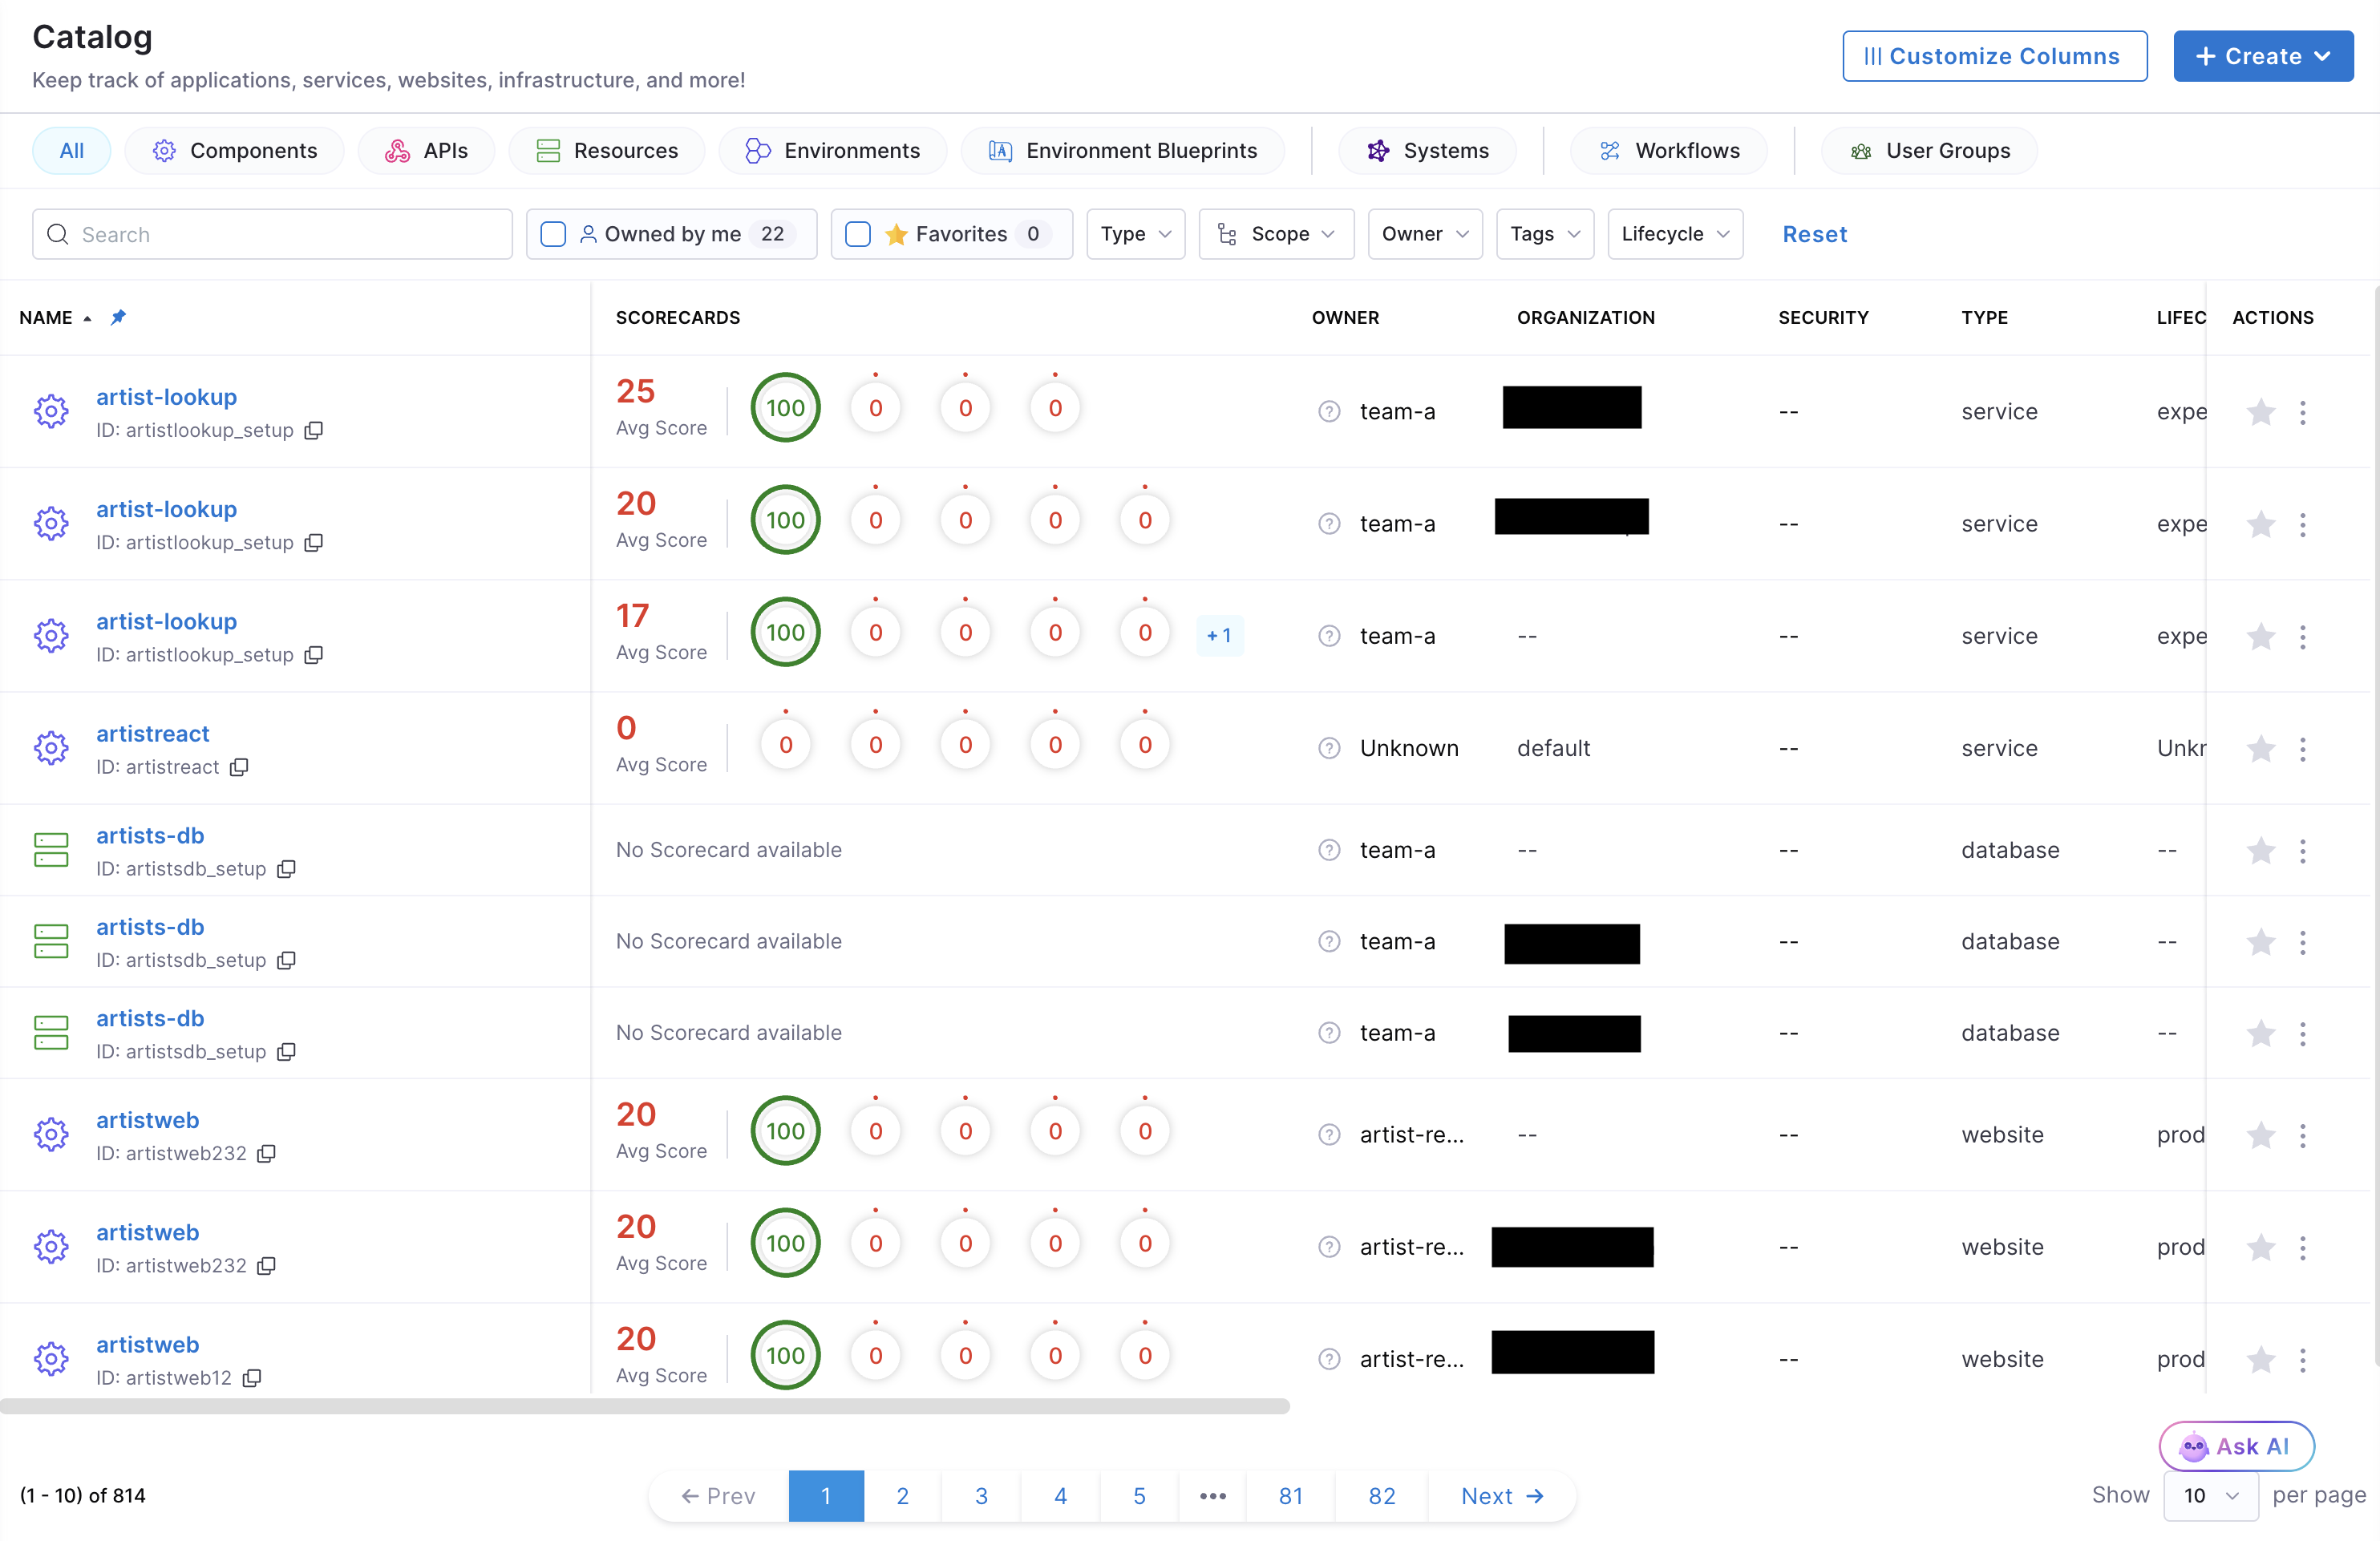2380x1541 pixels.
Task: Expand the Type filter dropdown
Action: (1135, 234)
